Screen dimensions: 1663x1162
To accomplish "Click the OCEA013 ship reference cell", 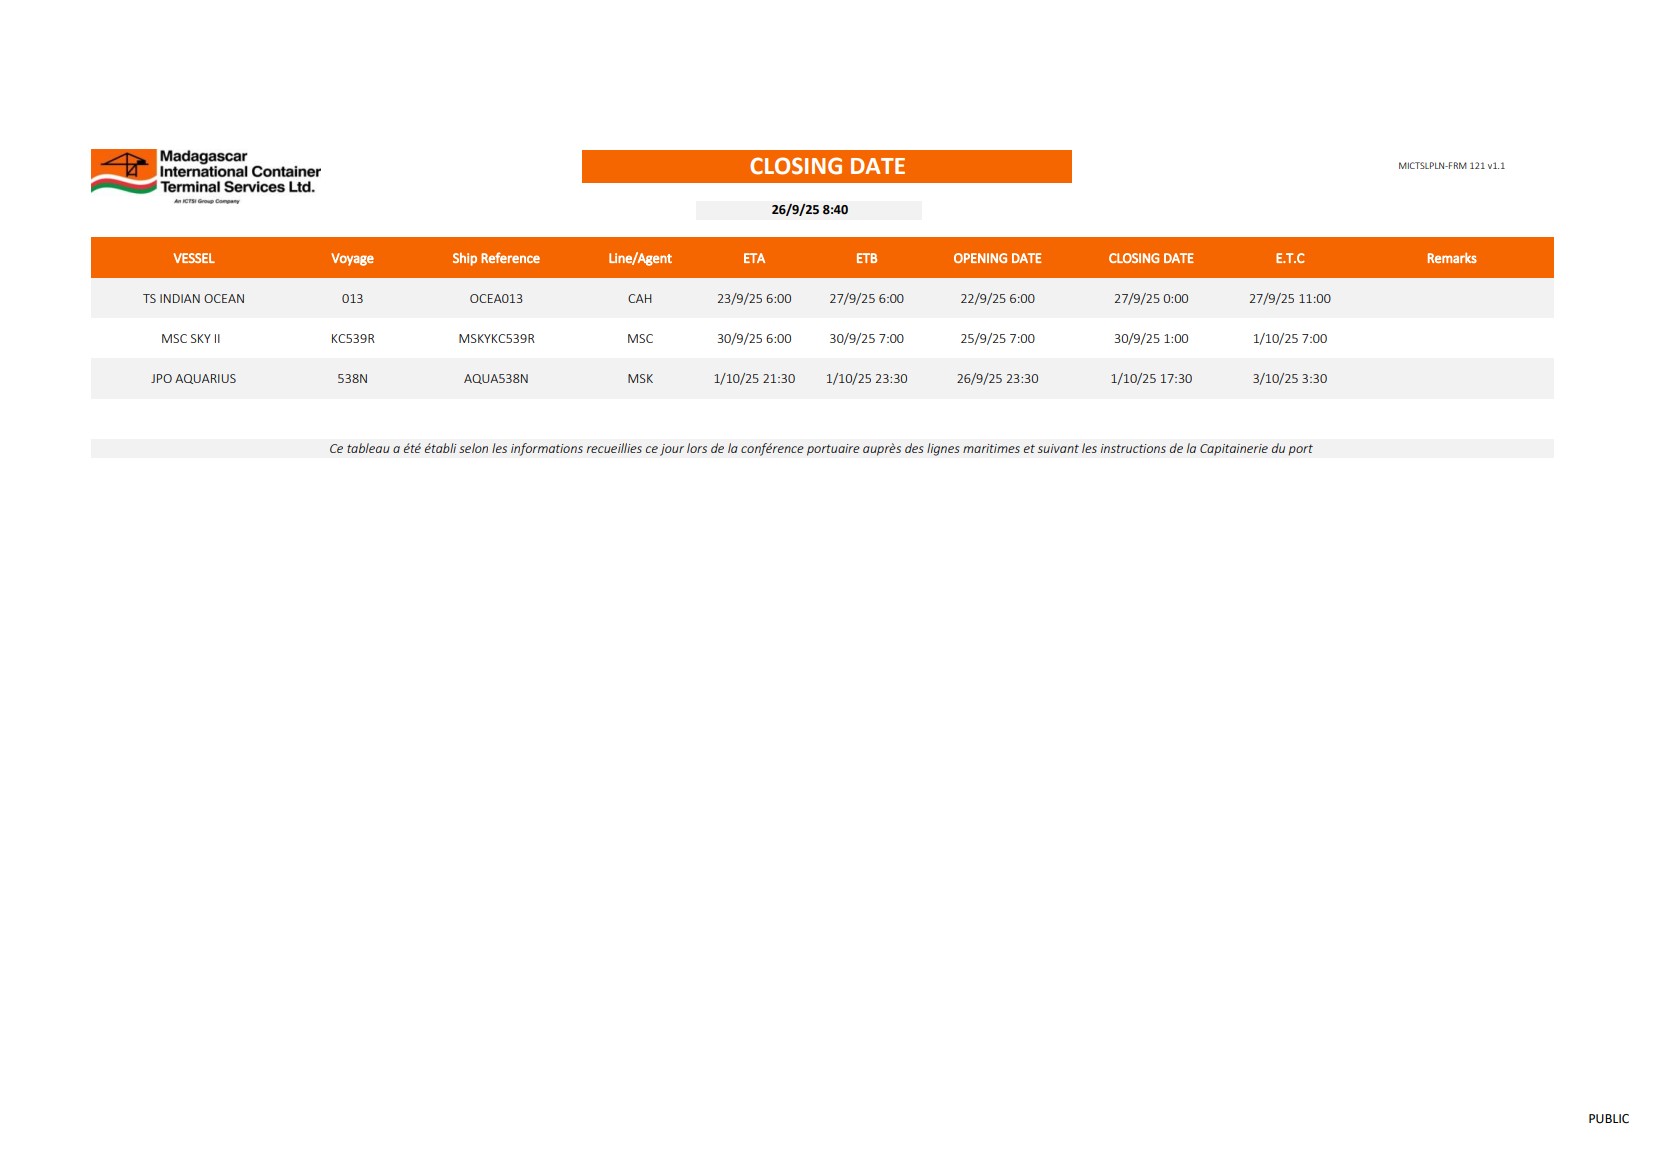I will click(496, 299).
